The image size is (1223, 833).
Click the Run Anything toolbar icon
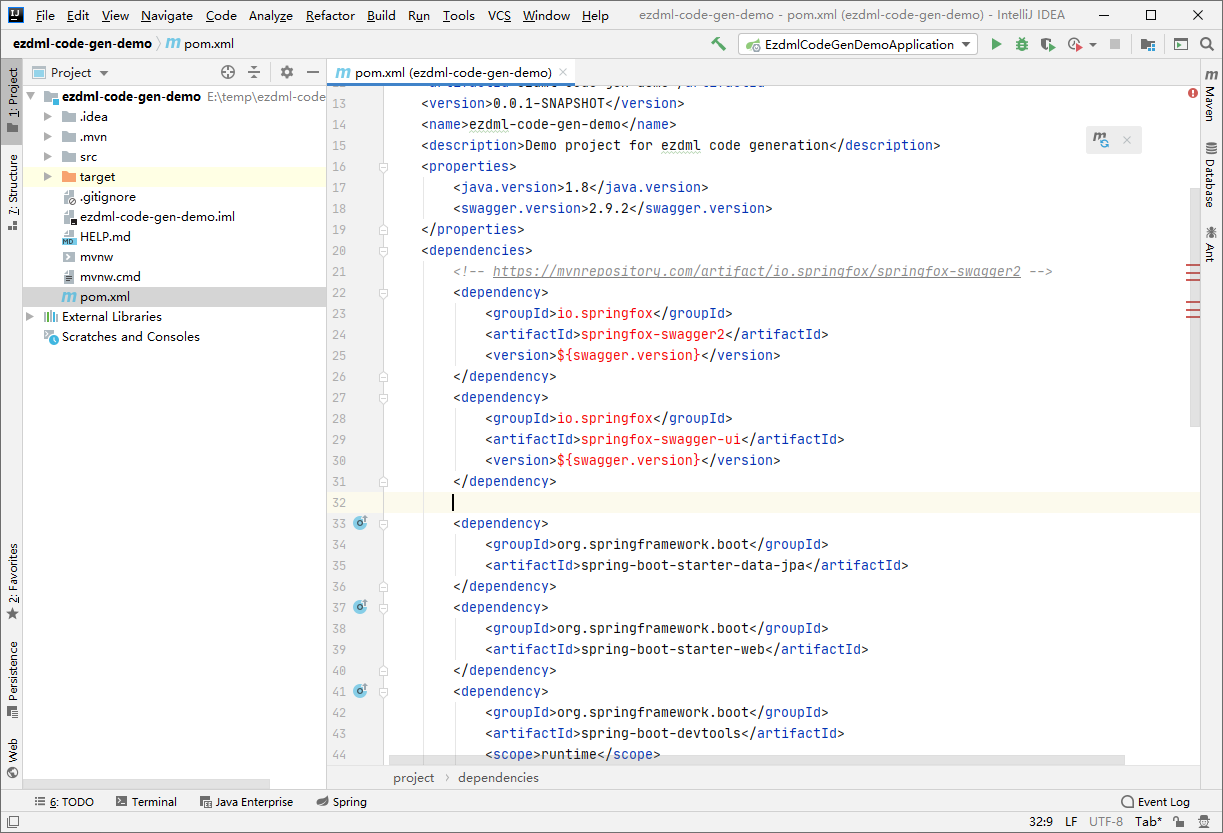pyautogui.click(x=1181, y=44)
